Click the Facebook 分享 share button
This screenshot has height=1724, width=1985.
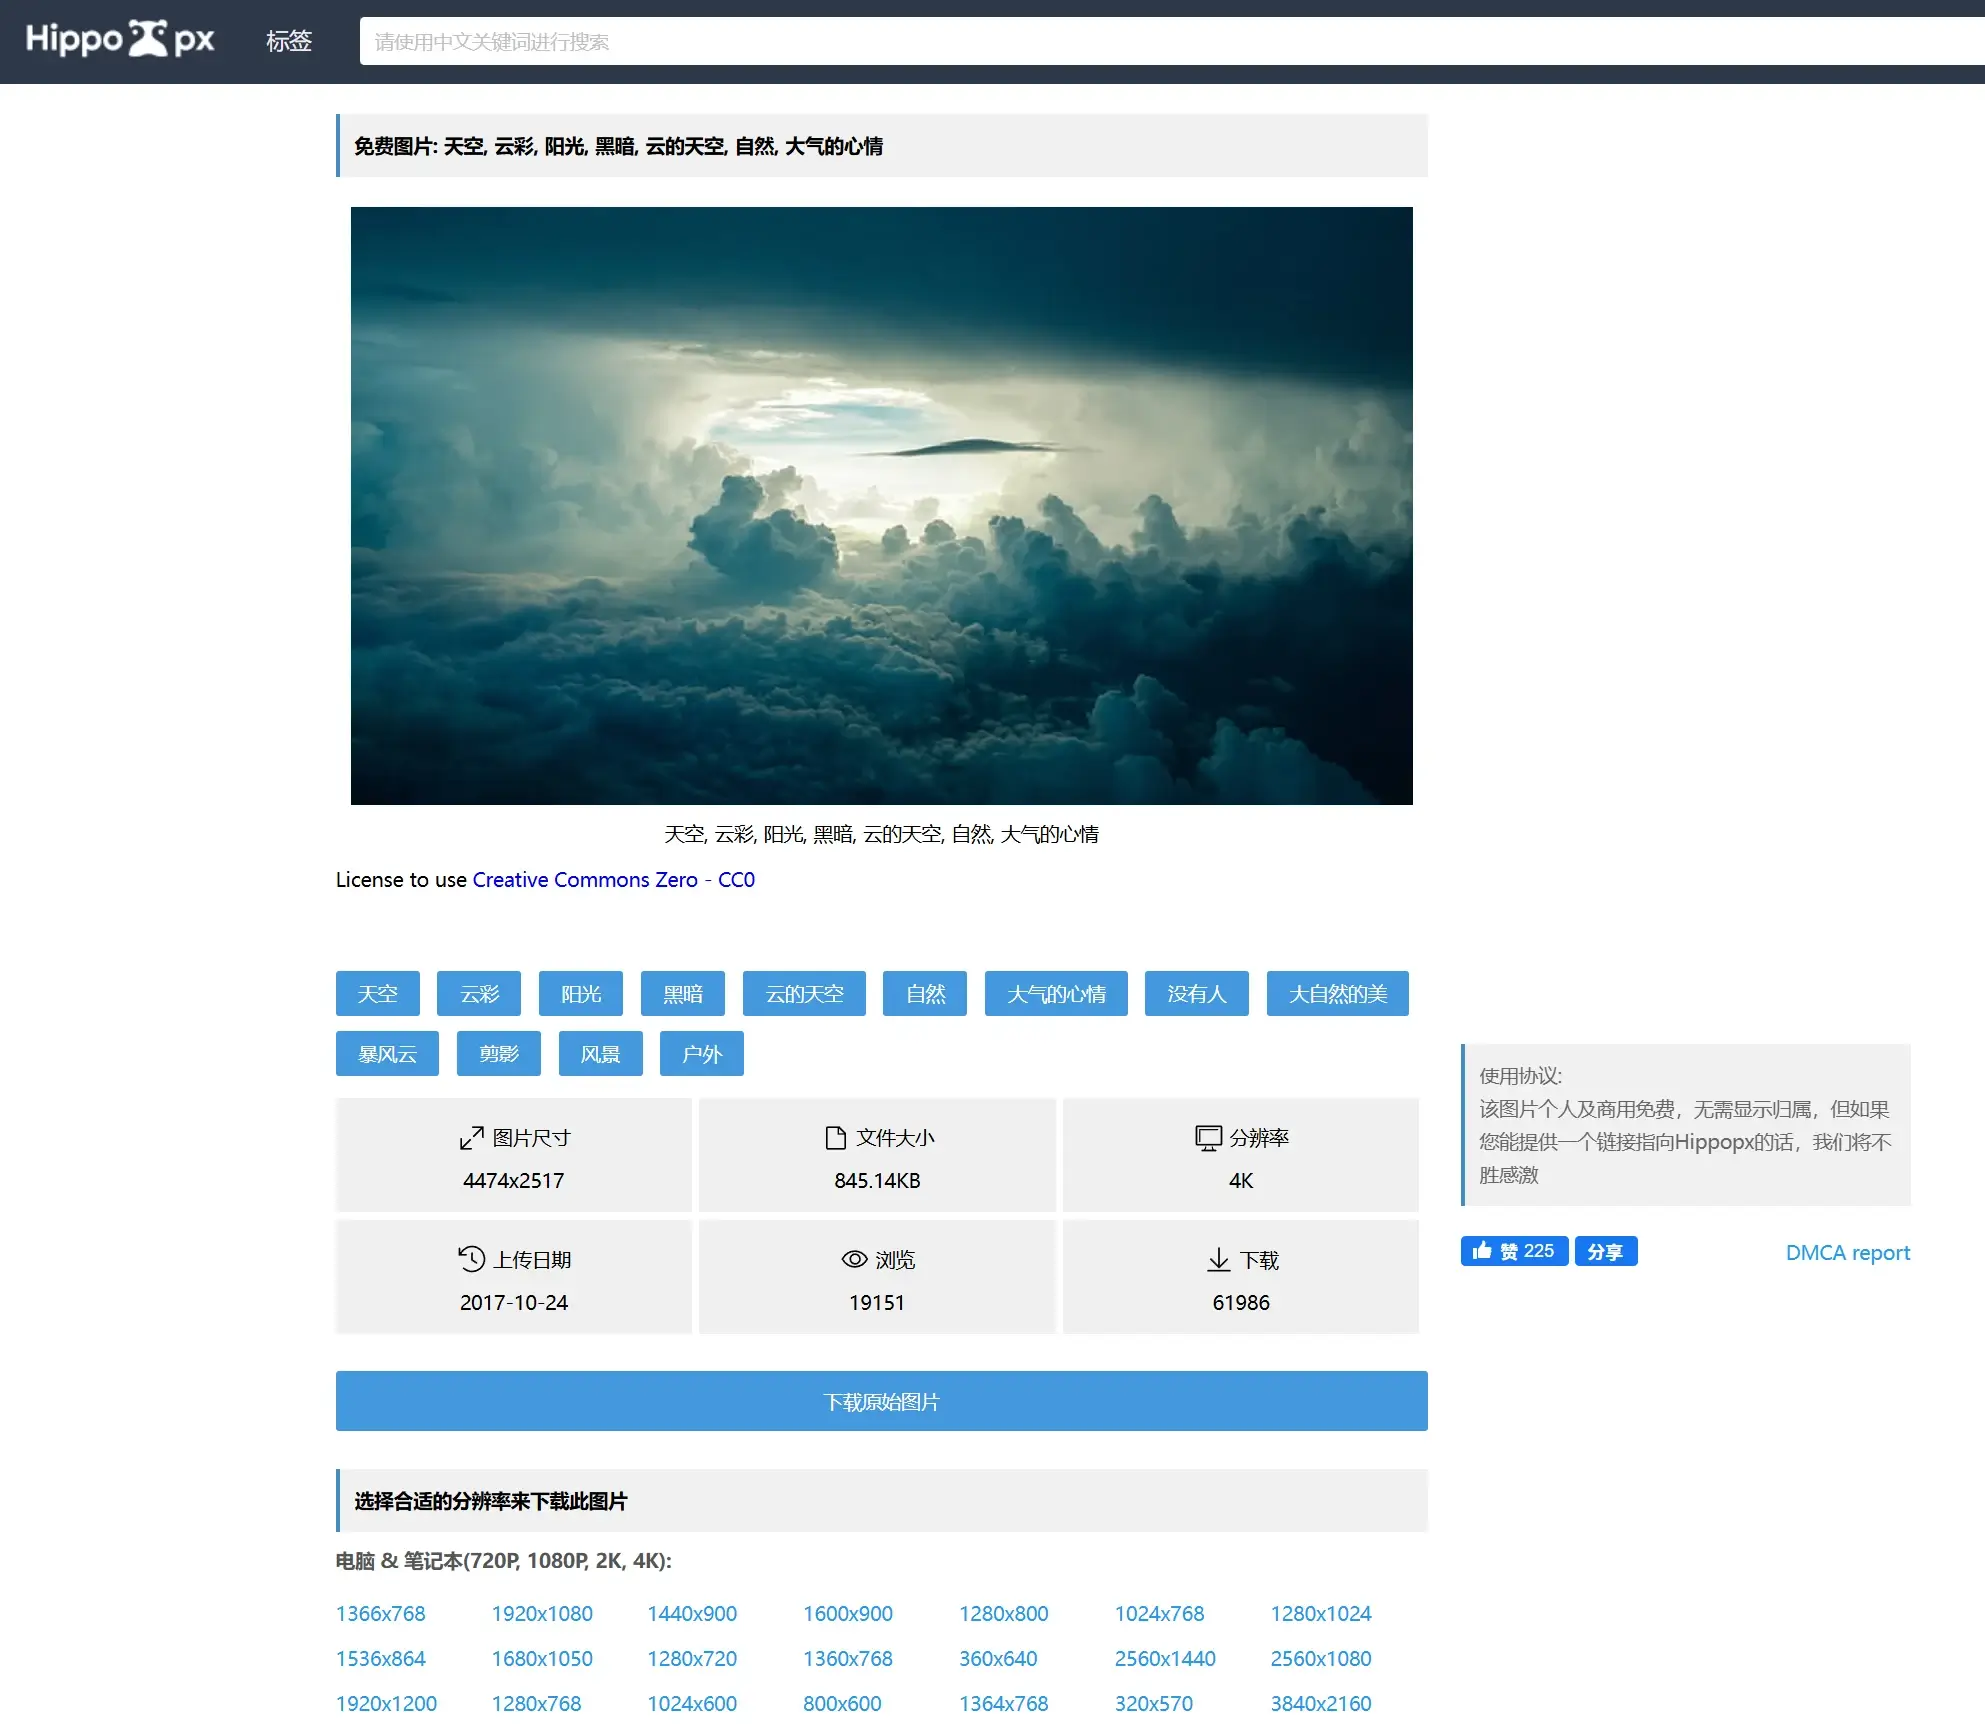pyautogui.click(x=1605, y=1251)
